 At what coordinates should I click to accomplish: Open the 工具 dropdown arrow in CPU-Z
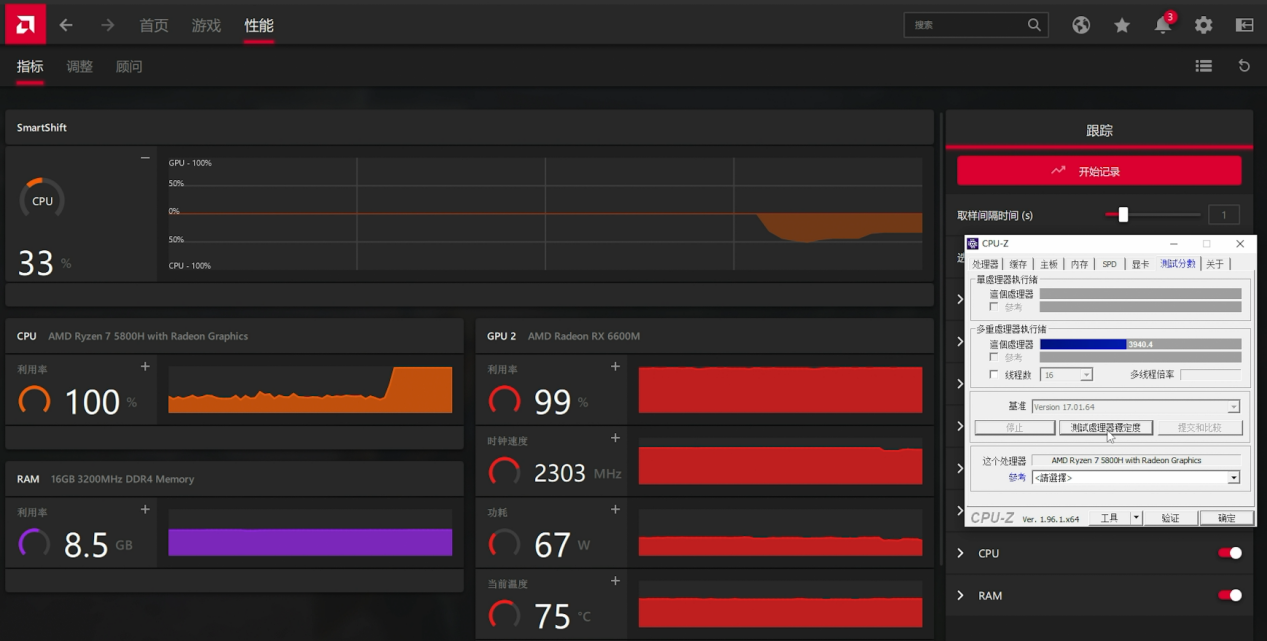point(1136,518)
